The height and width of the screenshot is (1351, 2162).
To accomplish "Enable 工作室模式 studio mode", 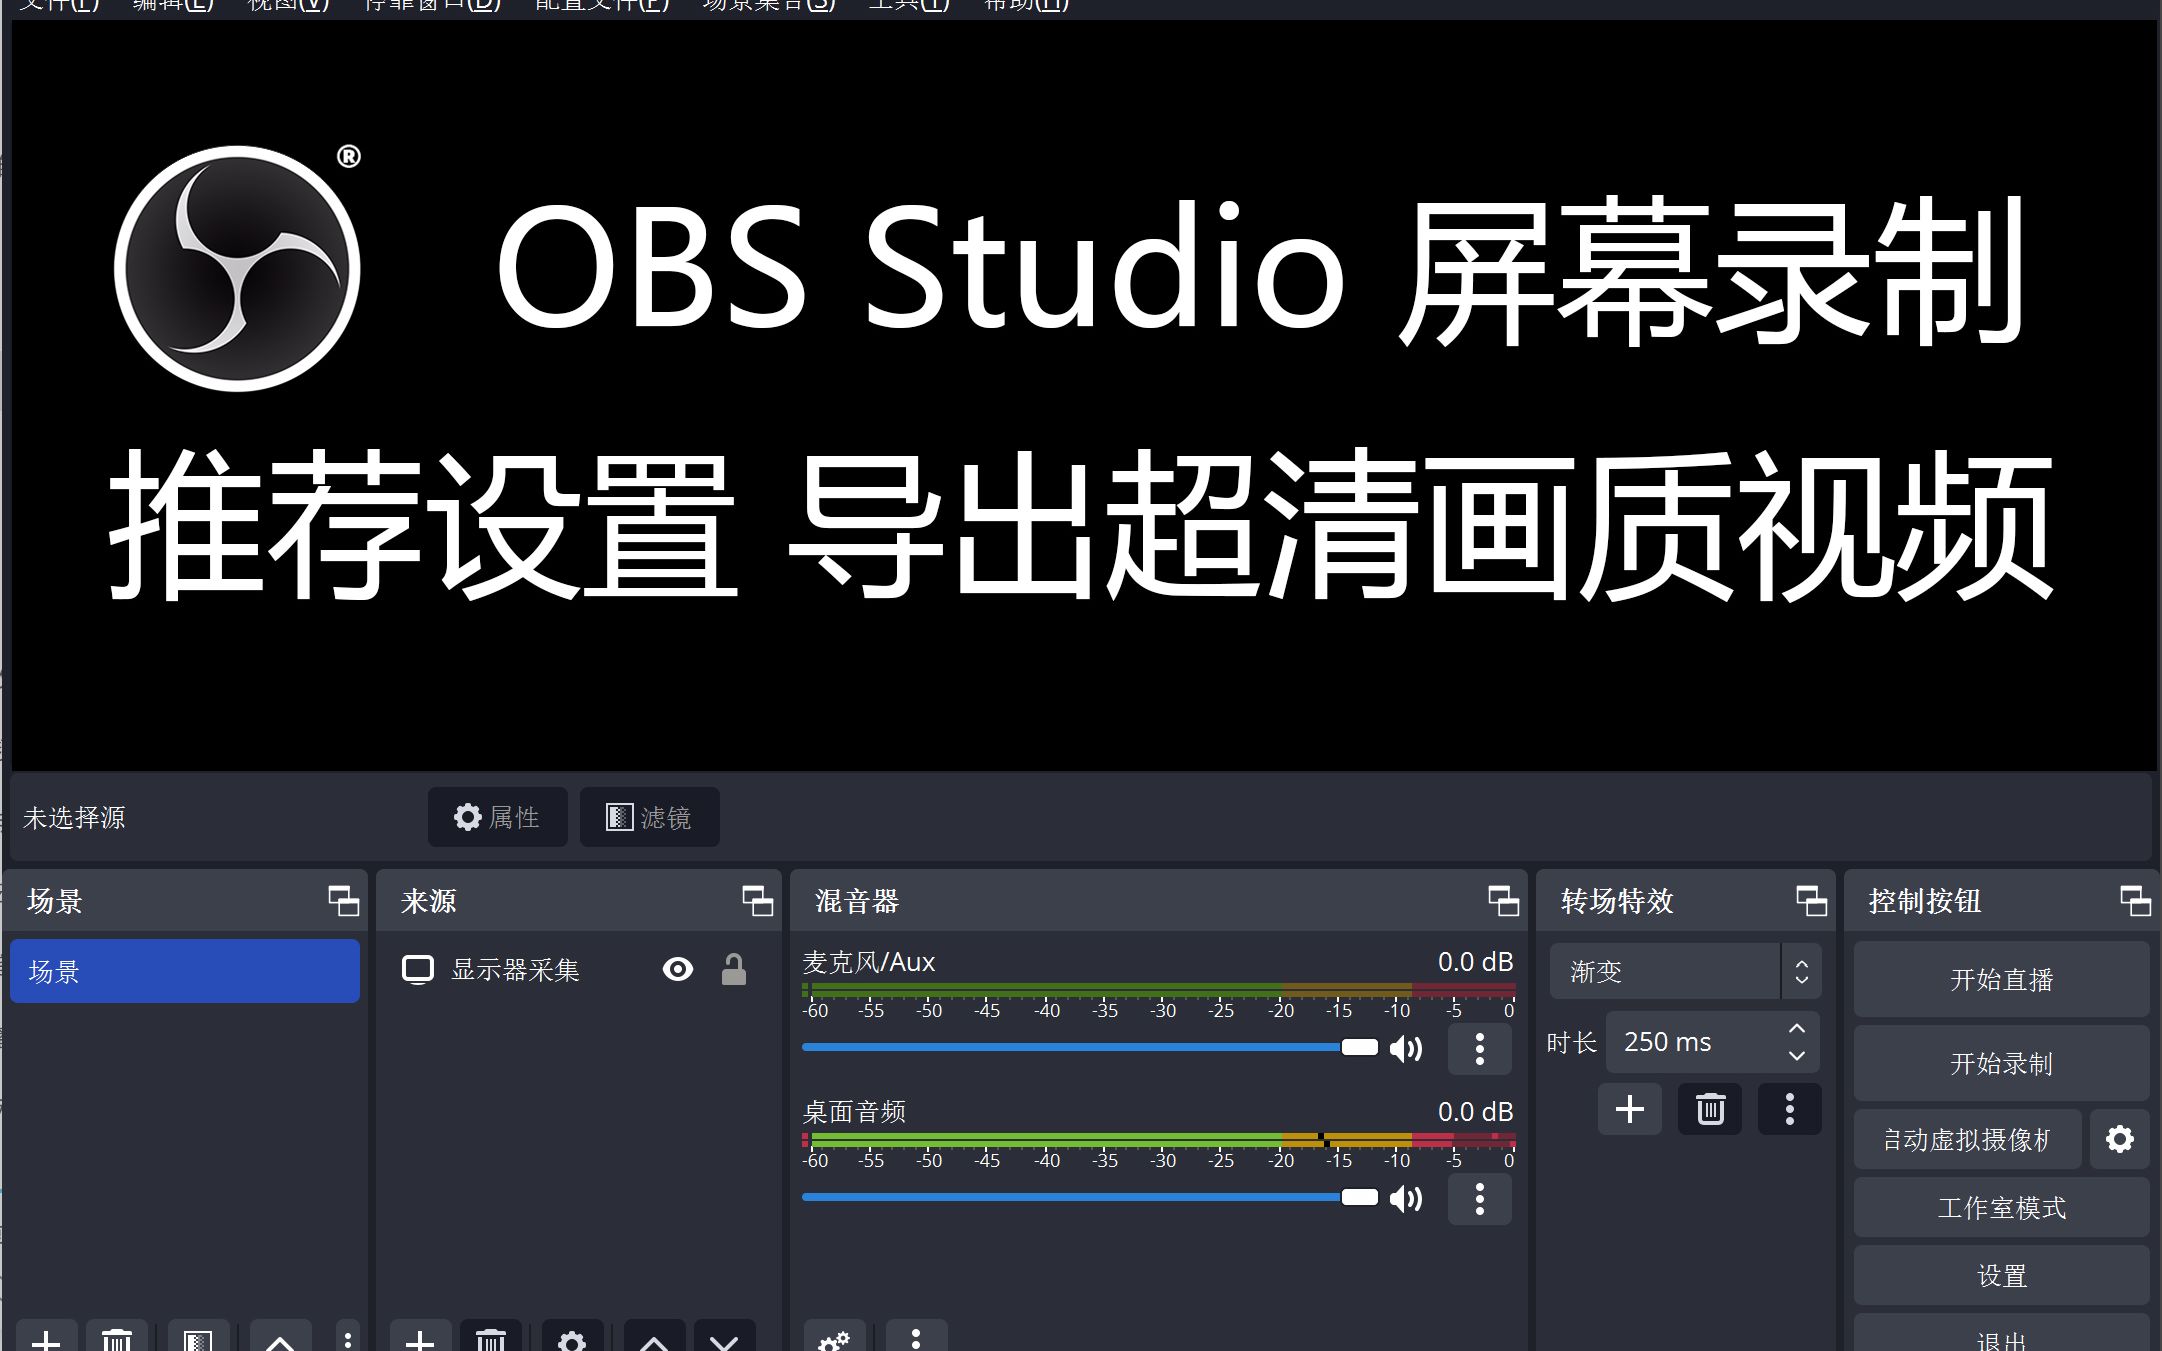I will point(2001,1207).
